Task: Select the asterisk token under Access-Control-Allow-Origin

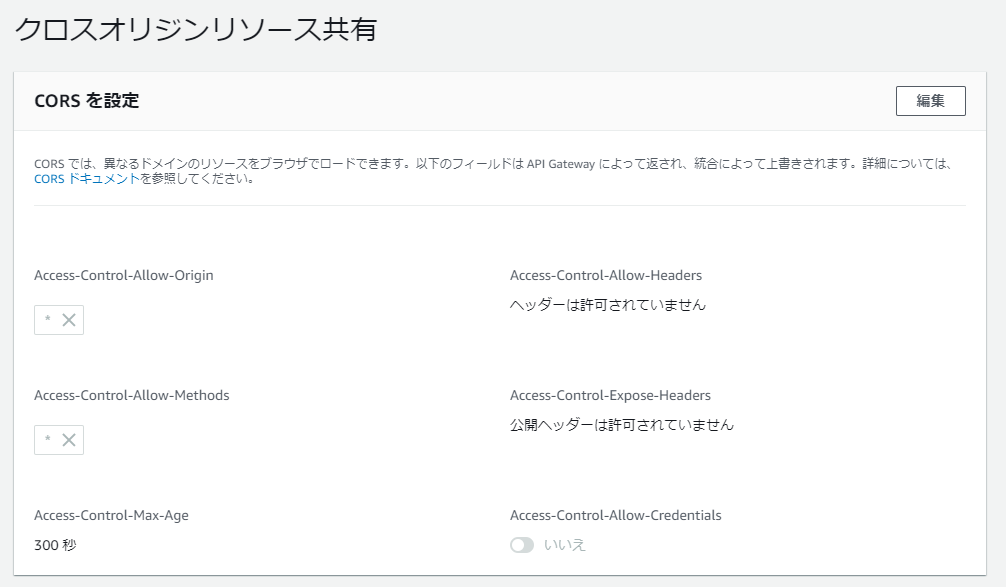Action: pos(47,321)
